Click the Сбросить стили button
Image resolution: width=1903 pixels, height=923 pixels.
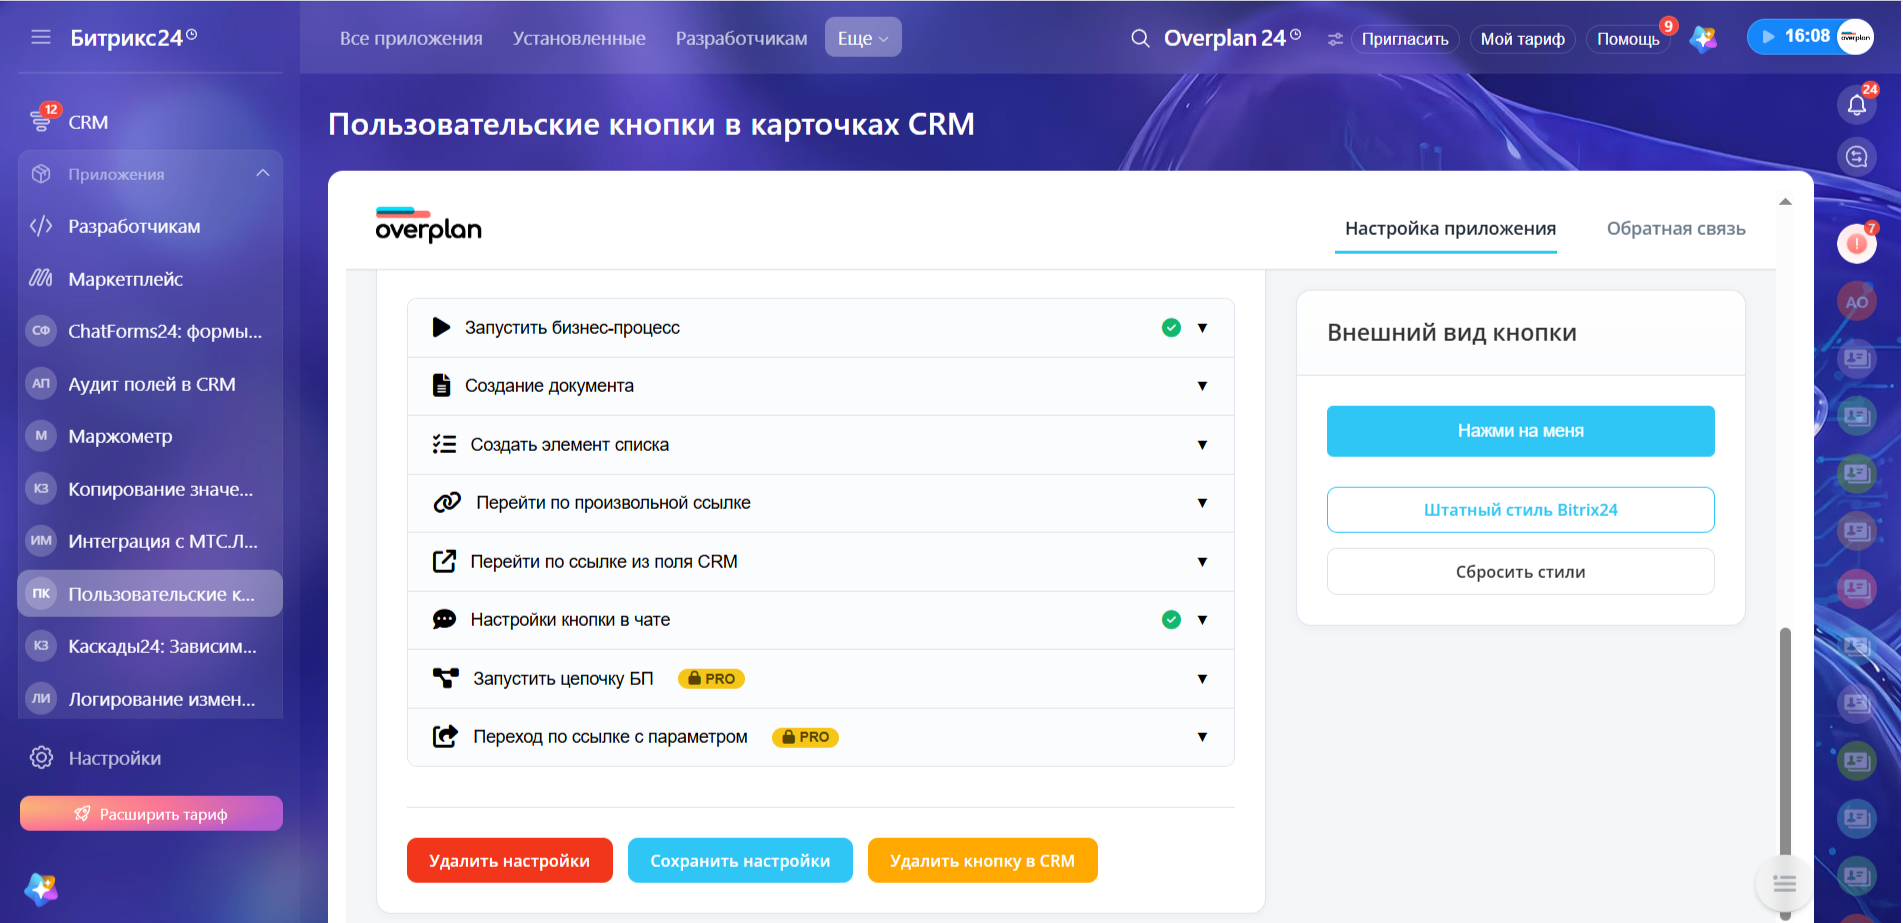(x=1521, y=572)
